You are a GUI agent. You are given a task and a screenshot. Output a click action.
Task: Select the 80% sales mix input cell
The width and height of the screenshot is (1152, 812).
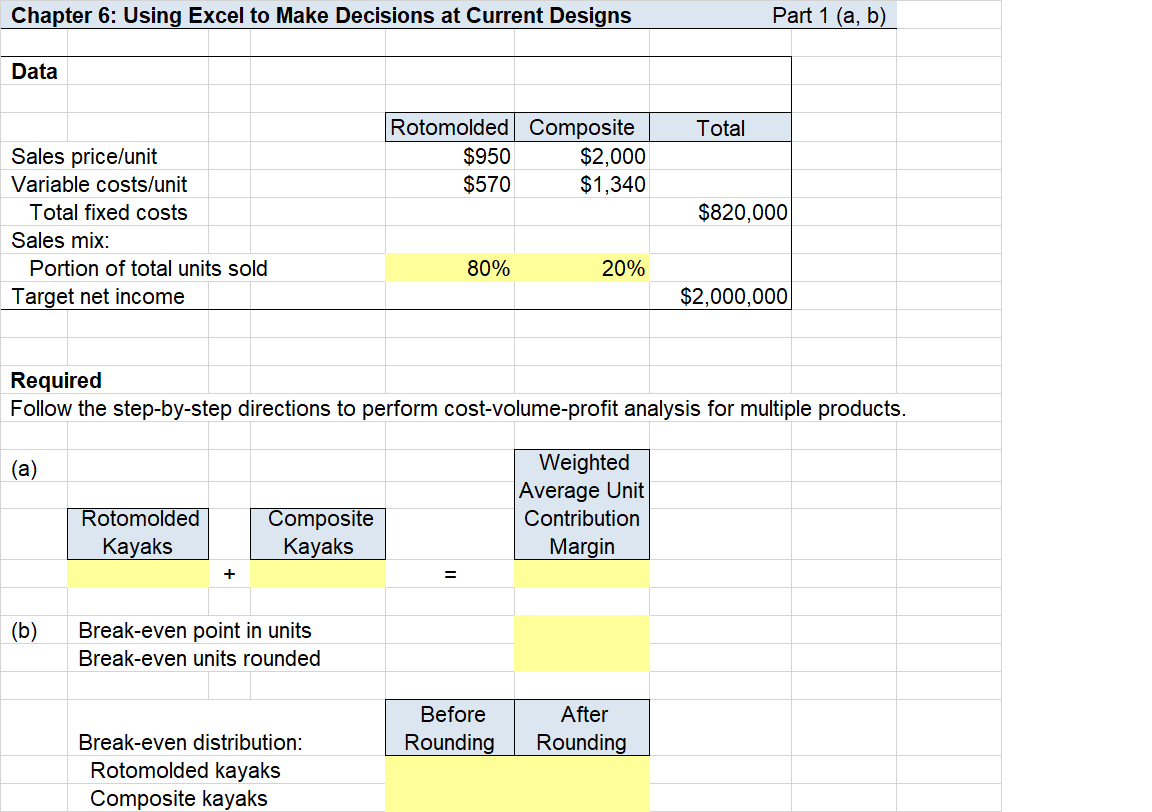click(x=449, y=268)
